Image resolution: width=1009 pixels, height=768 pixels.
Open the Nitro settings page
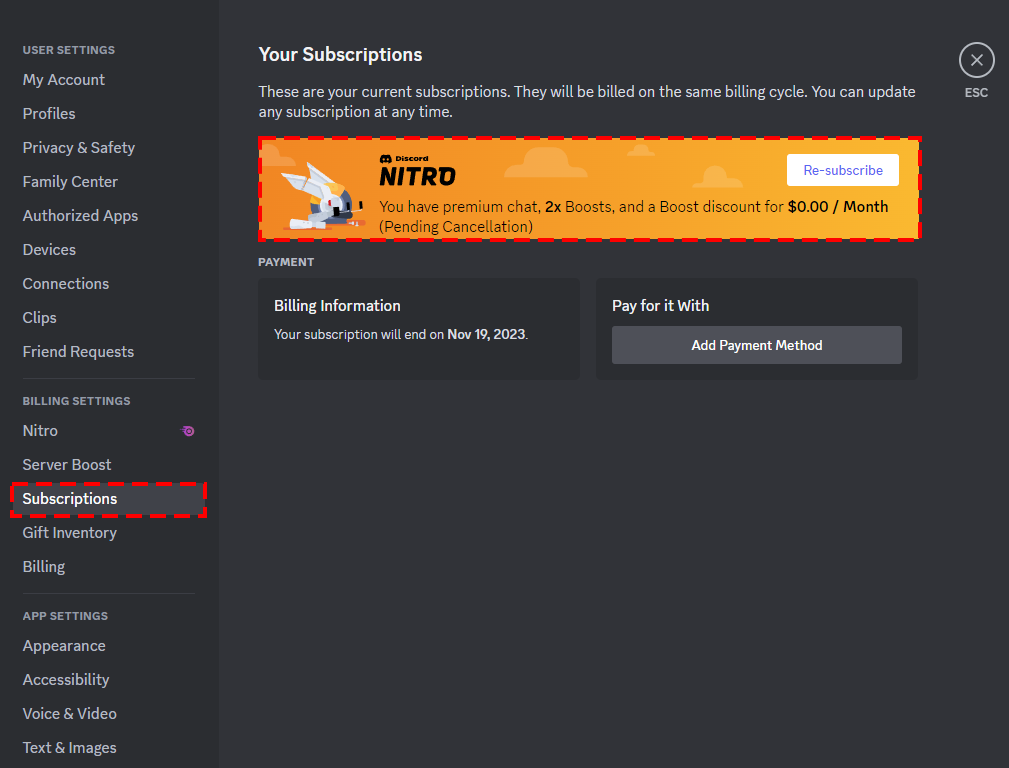(x=40, y=430)
